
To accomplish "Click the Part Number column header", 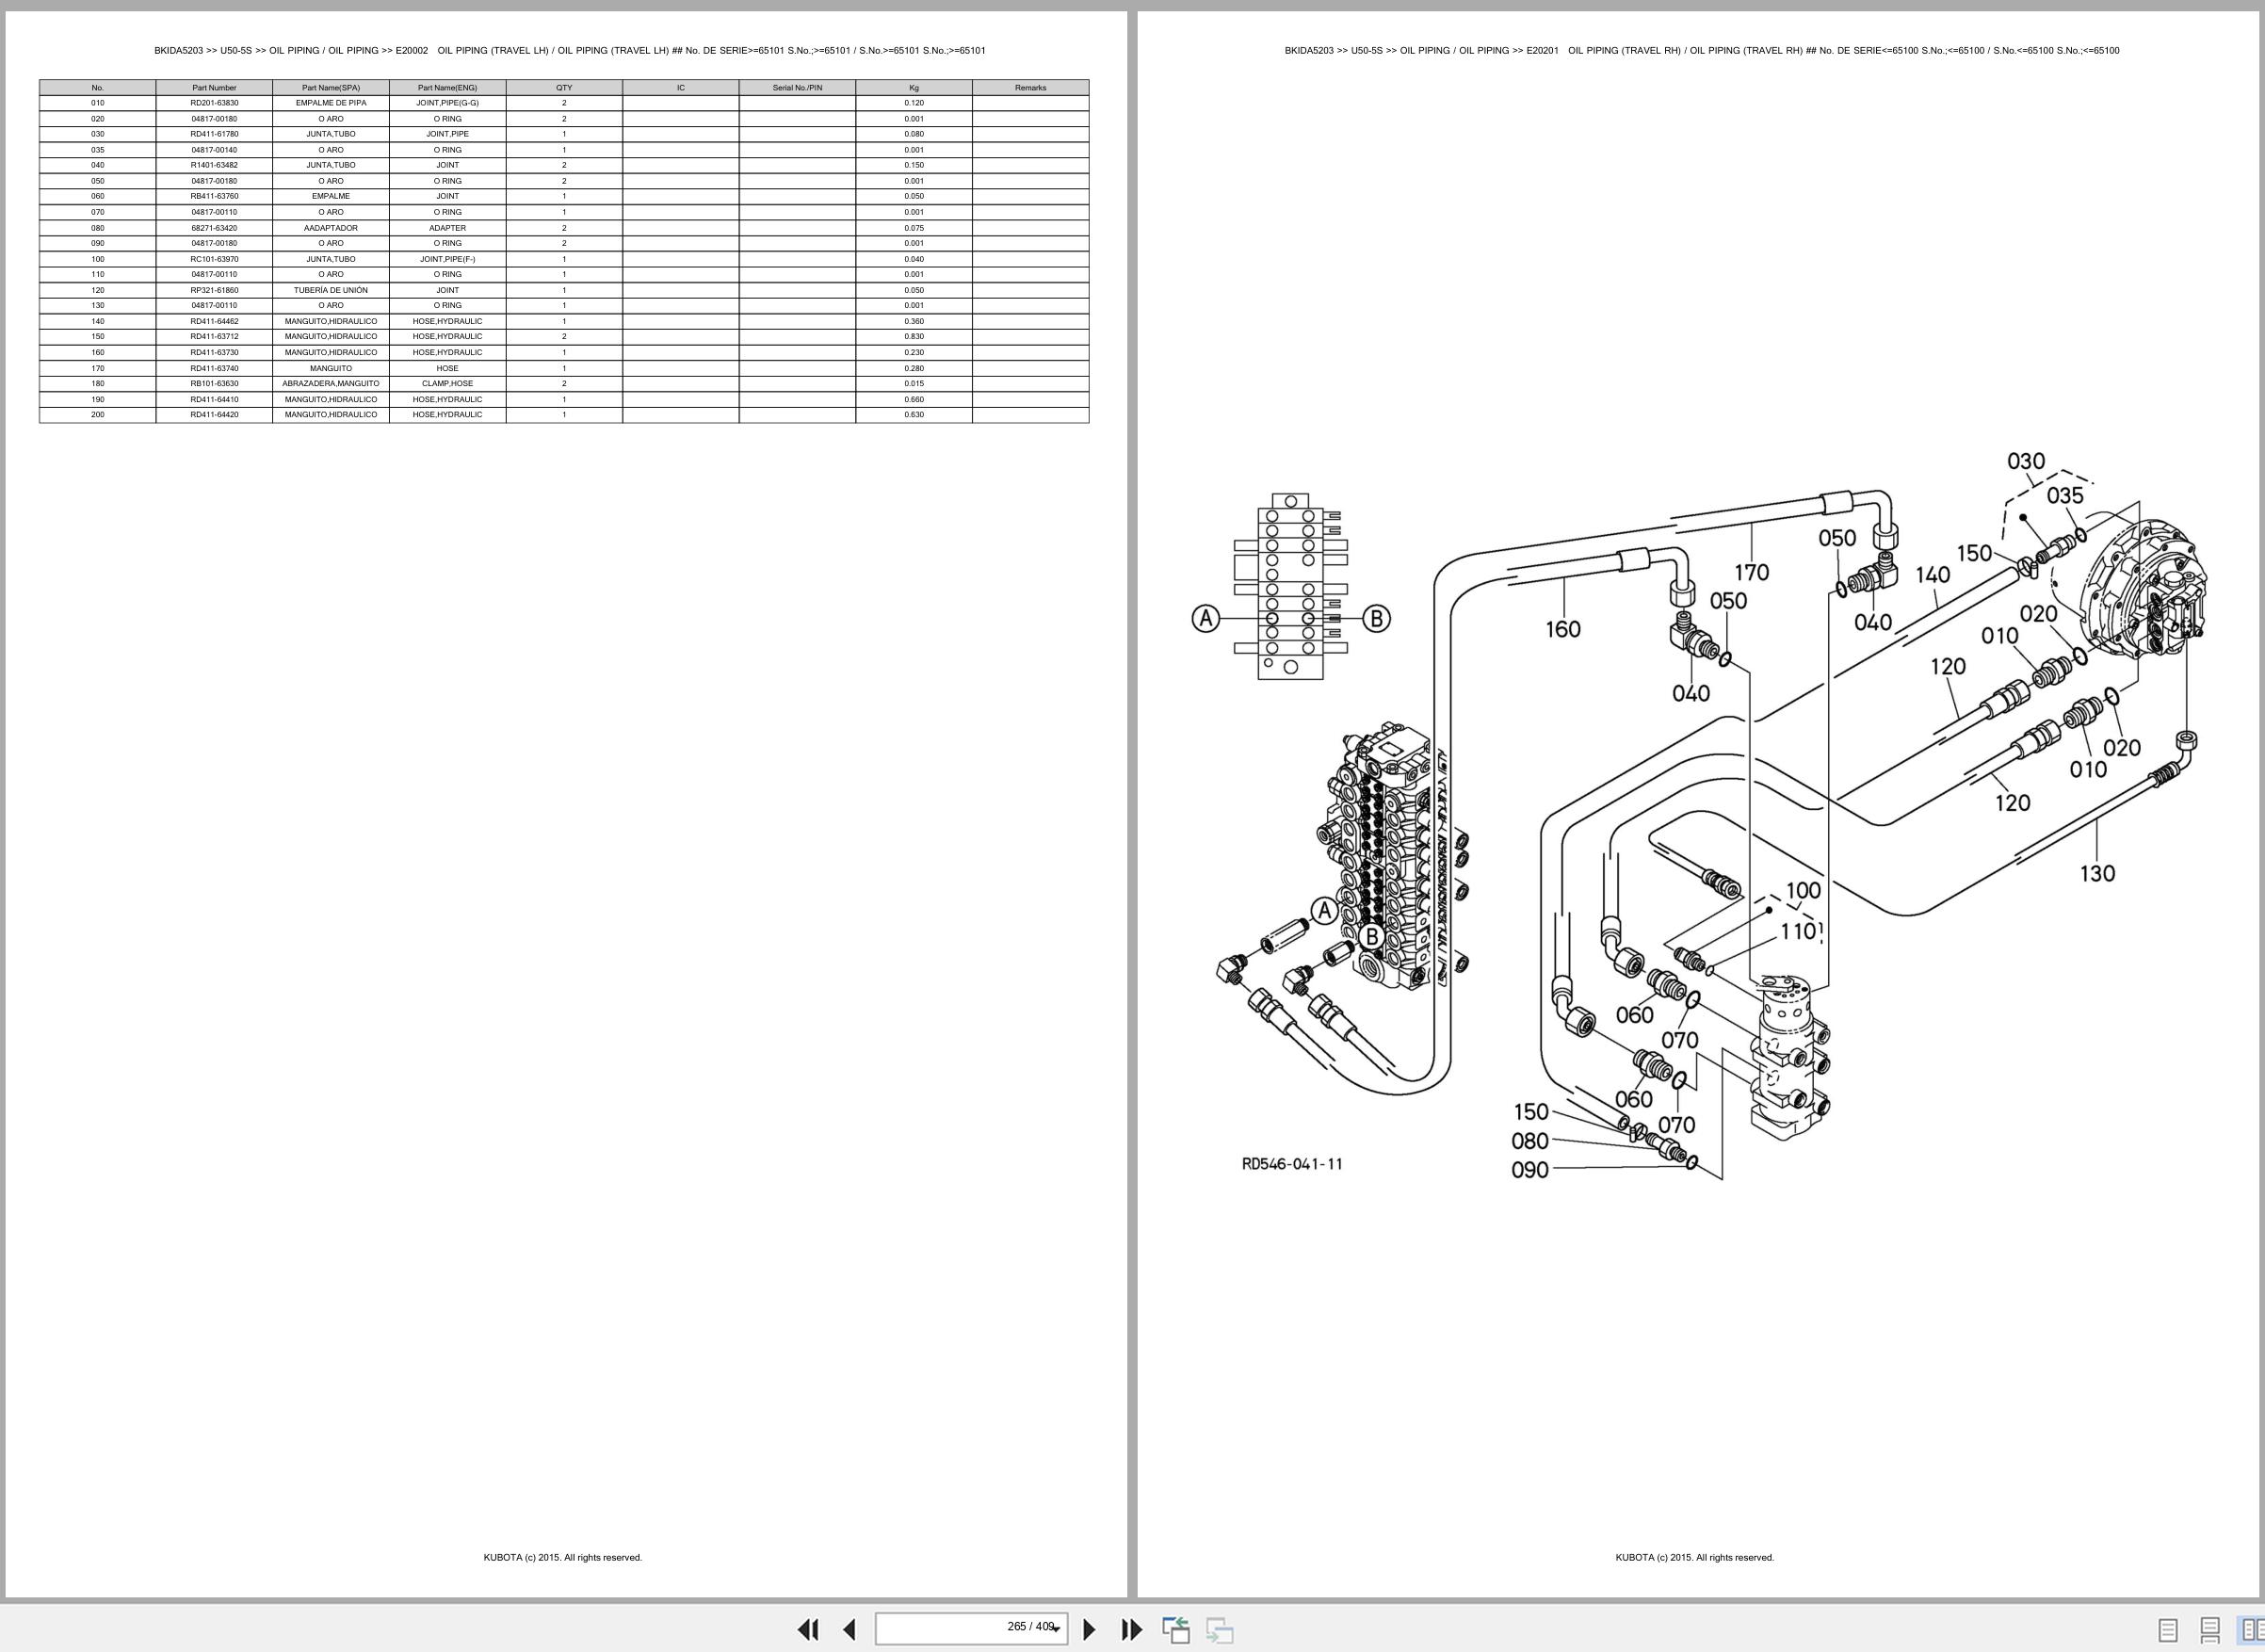I will coord(214,88).
